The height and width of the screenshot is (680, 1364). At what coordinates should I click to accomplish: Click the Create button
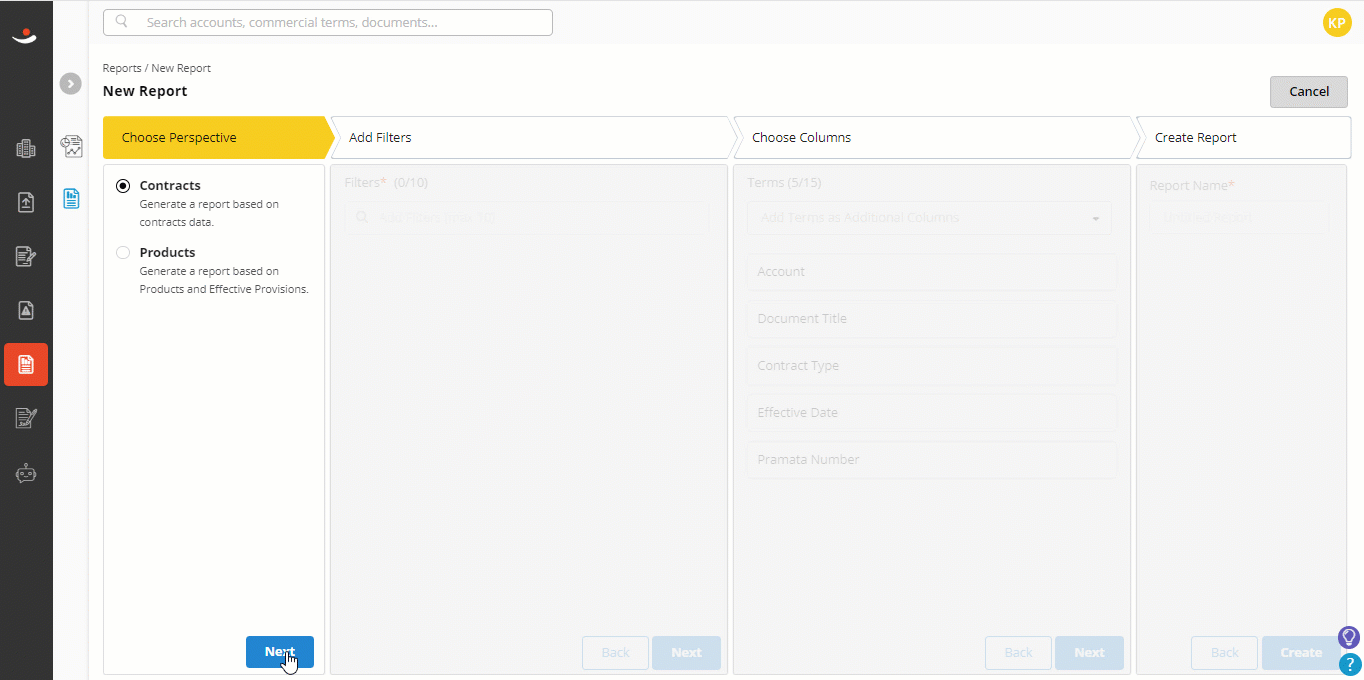[1301, 652]
